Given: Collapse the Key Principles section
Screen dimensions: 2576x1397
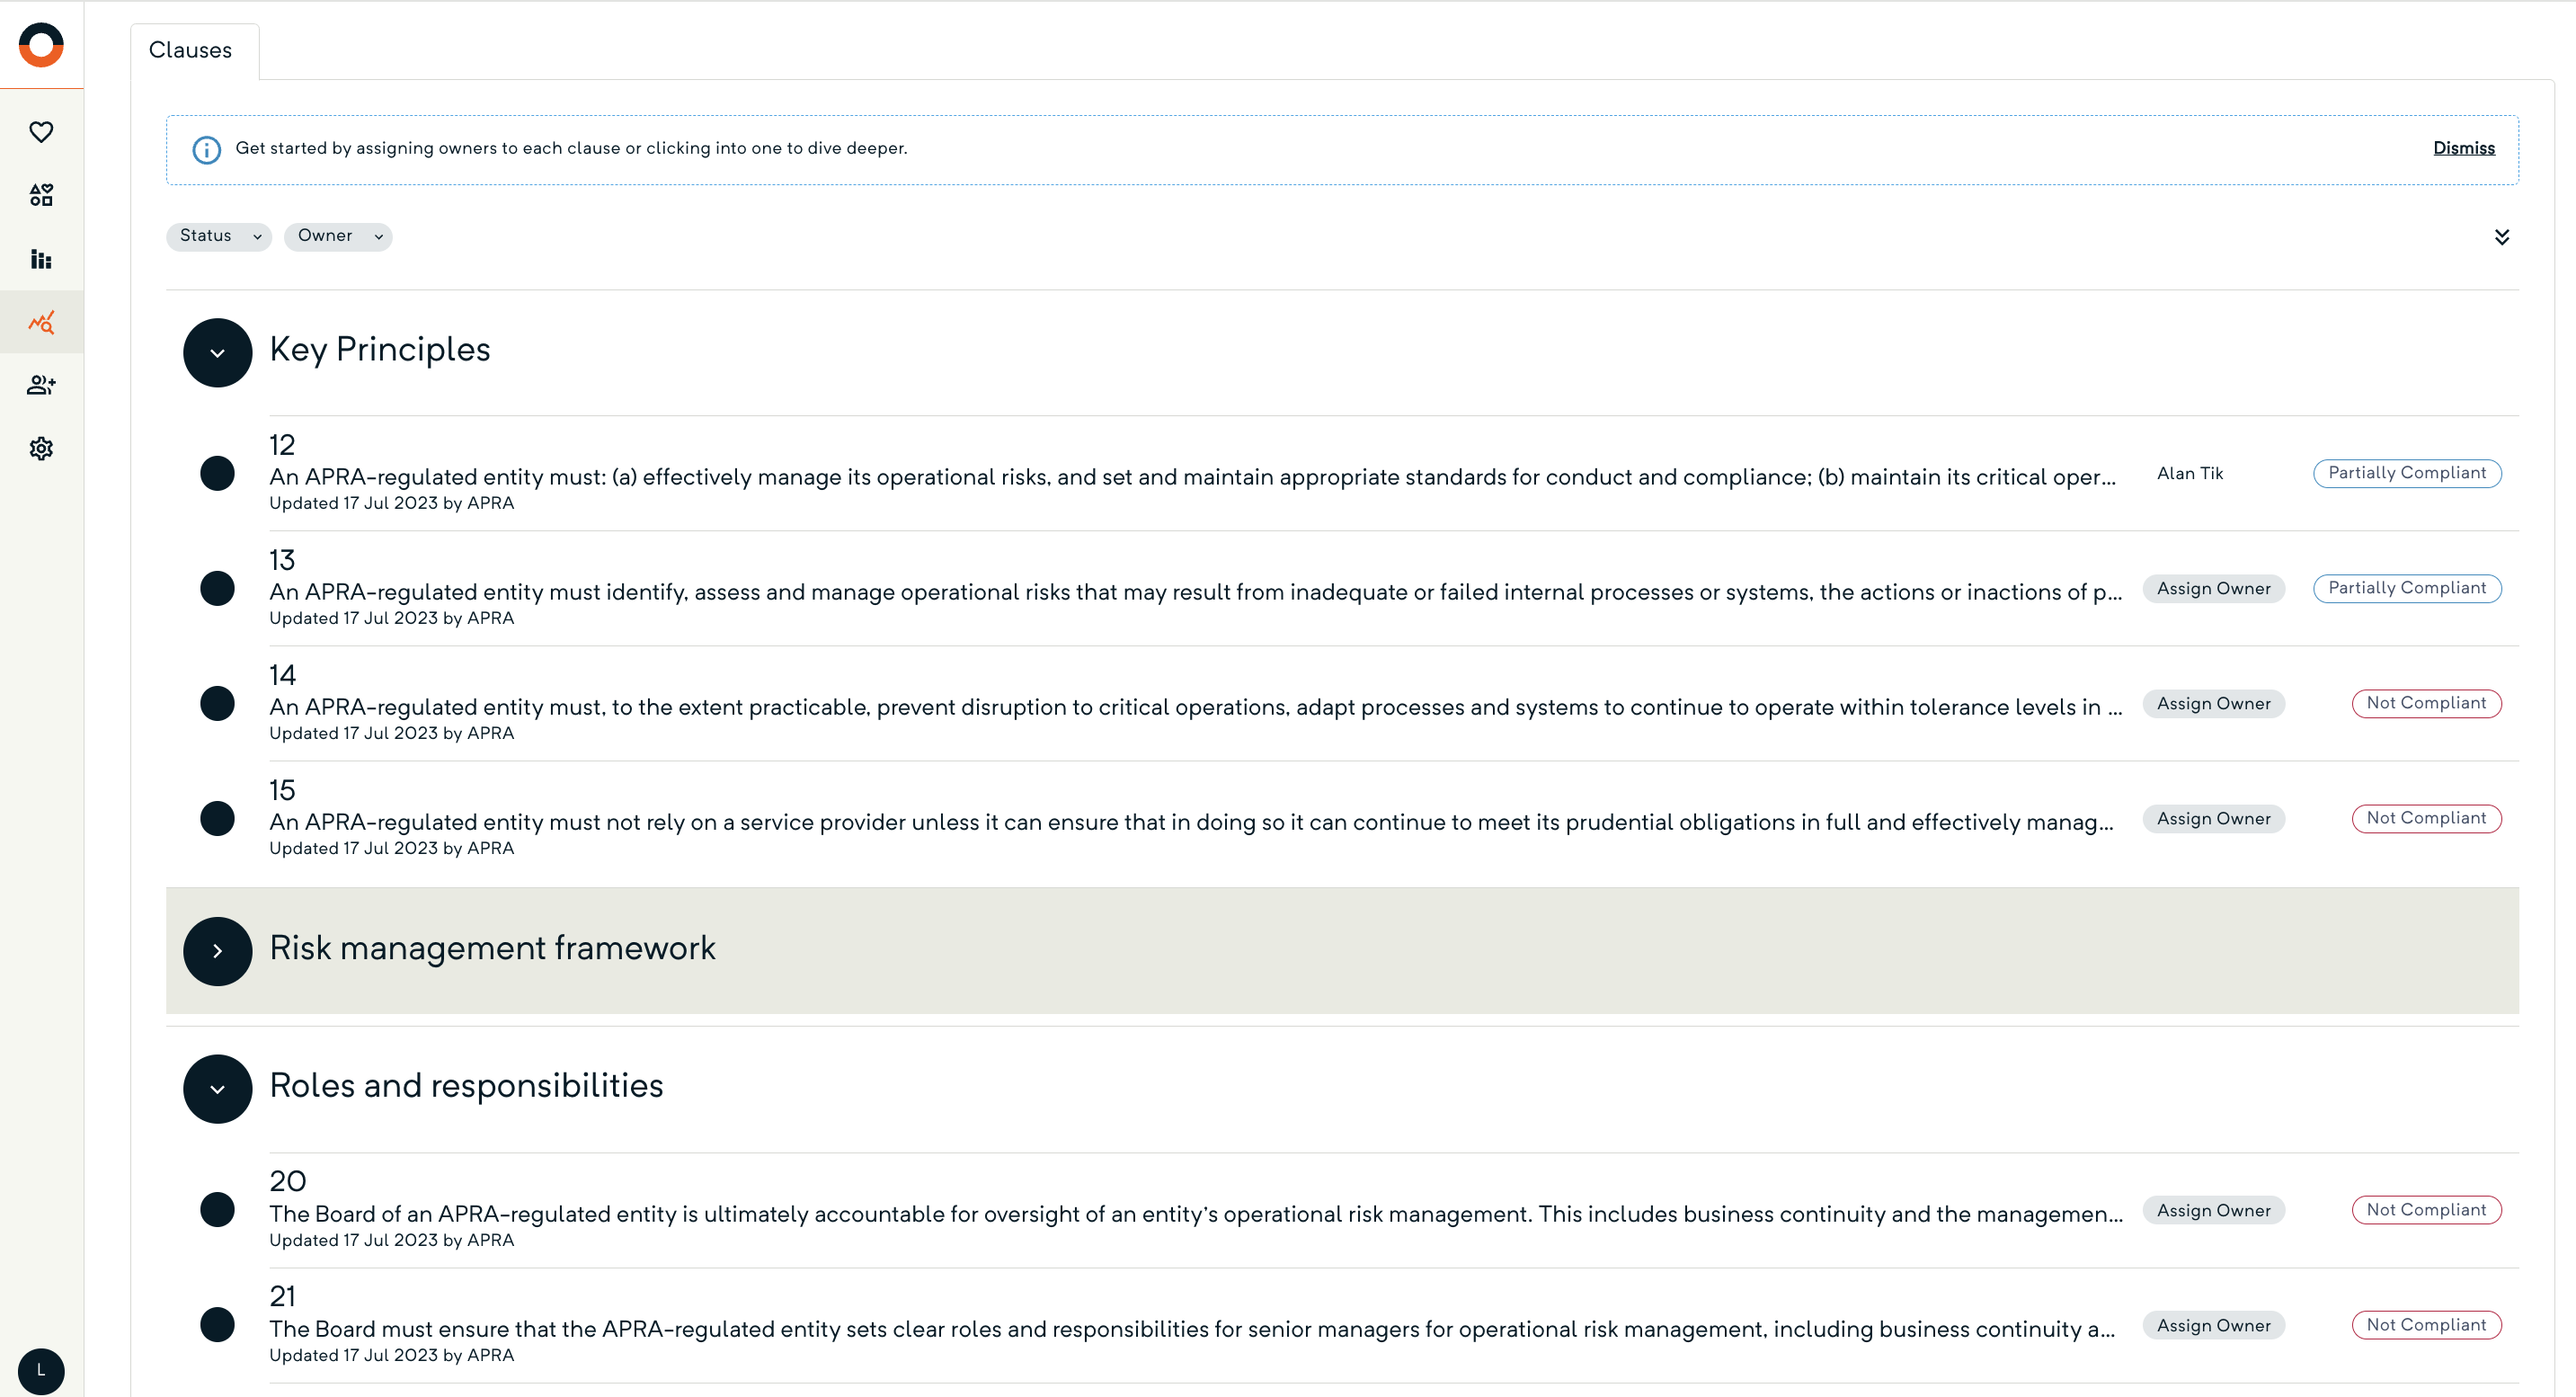Looking at the screenshot, I should coord(217,352).
